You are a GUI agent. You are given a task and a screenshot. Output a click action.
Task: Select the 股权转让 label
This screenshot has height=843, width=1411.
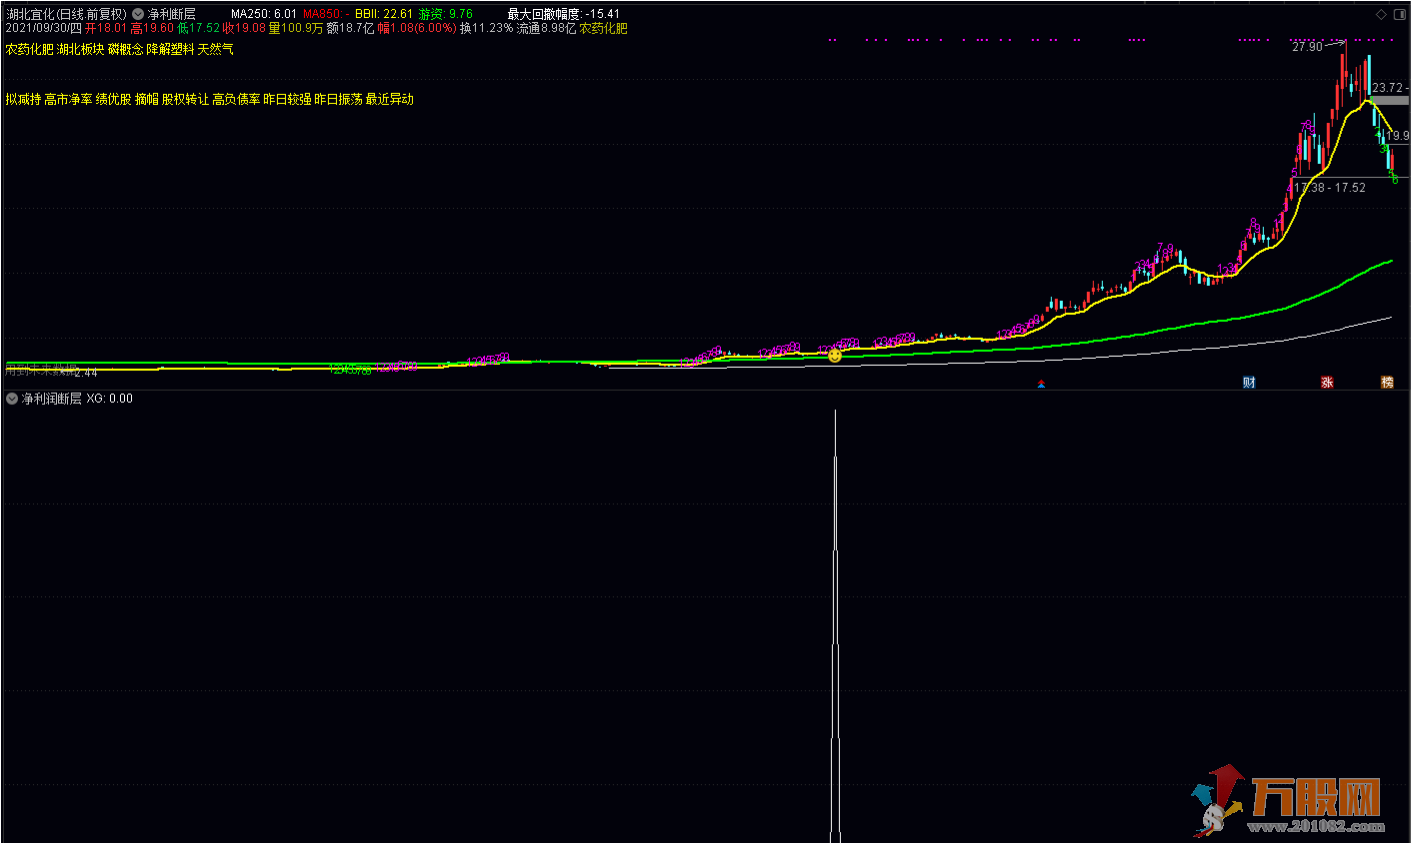(x=185, y=99)
